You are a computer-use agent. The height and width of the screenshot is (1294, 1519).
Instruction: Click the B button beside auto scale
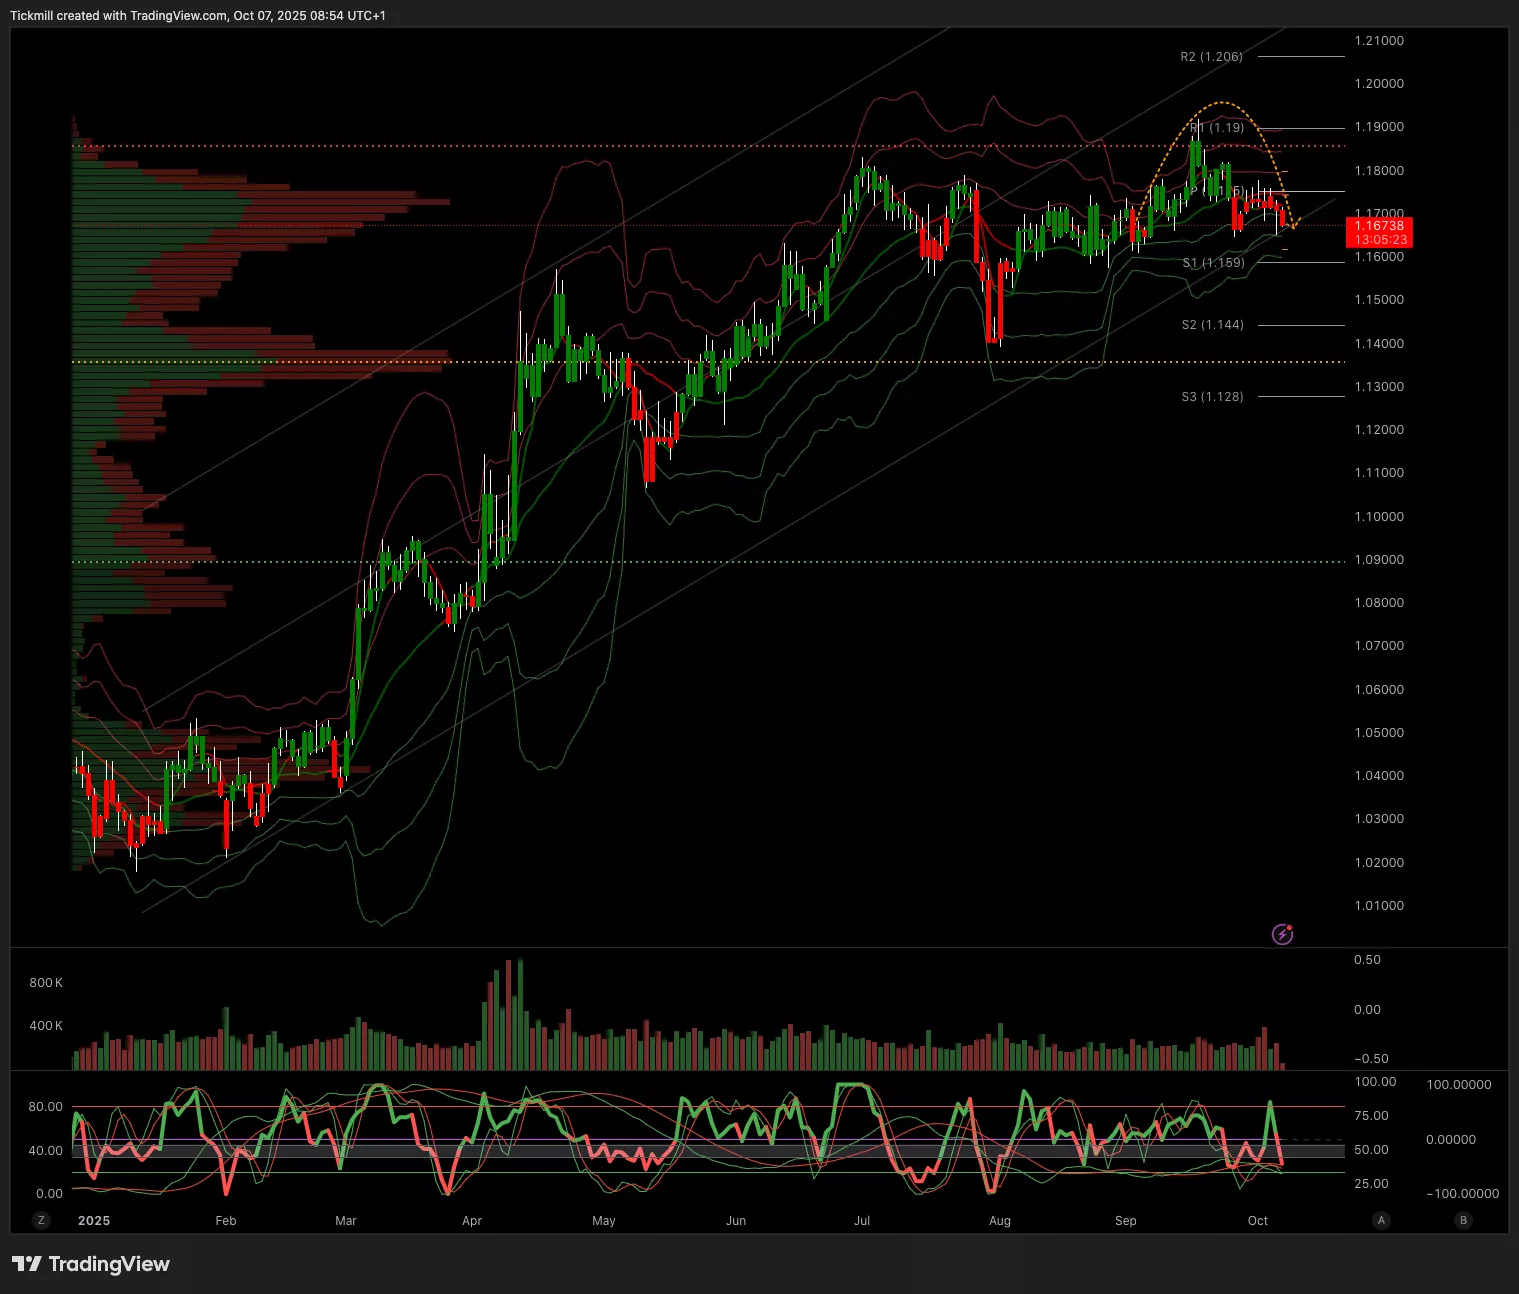[x=1463, y=1220]
